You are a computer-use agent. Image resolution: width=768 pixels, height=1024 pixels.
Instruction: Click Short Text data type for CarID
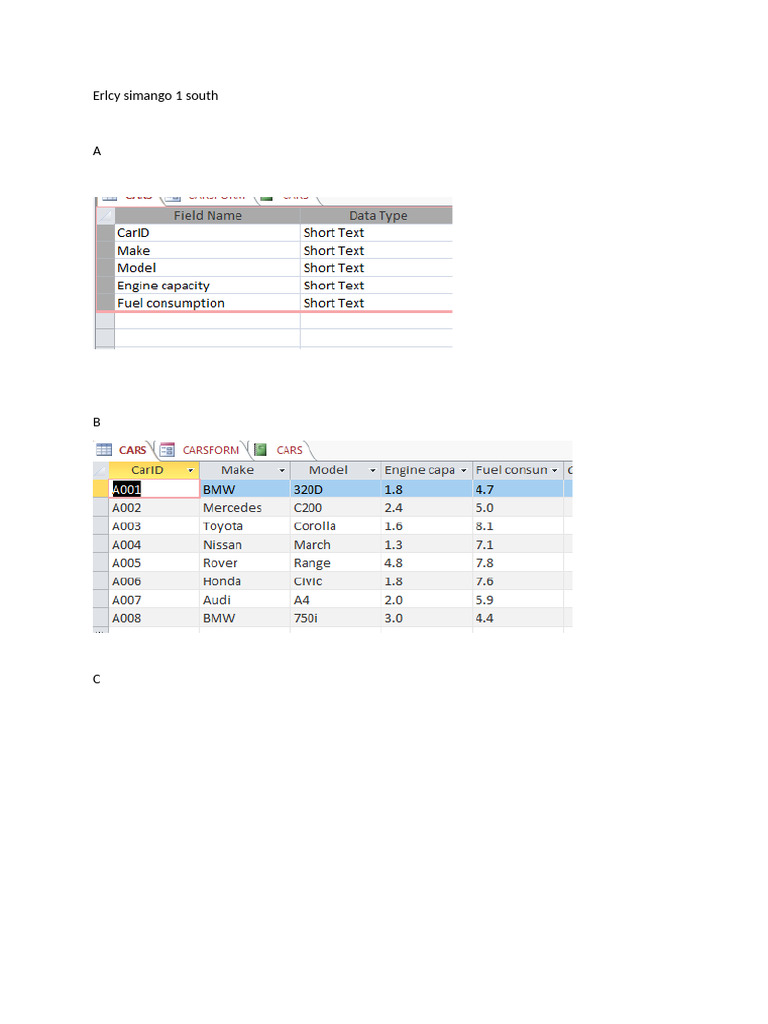[x=377, y=232]
